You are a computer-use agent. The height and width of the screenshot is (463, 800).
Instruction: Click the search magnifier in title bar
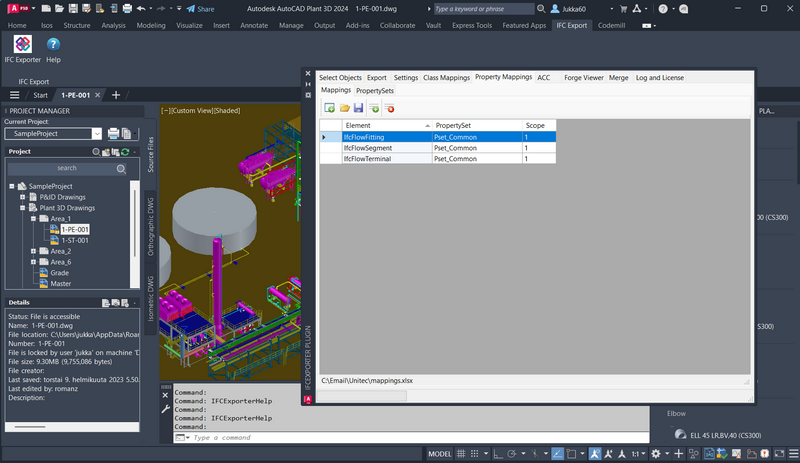pos(541,9)
